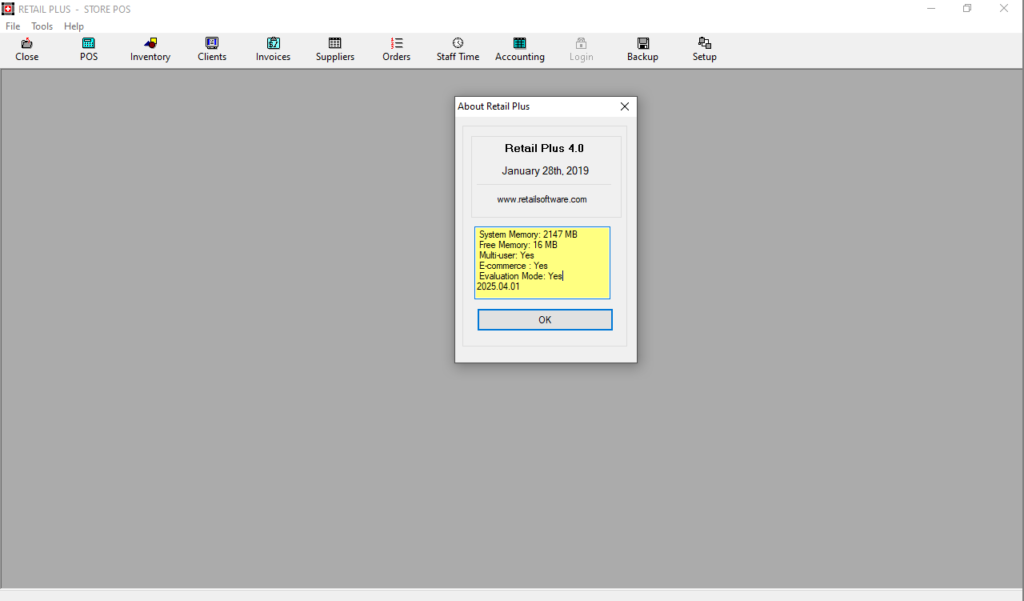Open the Help menu
Screen dimensions: 1024x601
pos(74,26)
